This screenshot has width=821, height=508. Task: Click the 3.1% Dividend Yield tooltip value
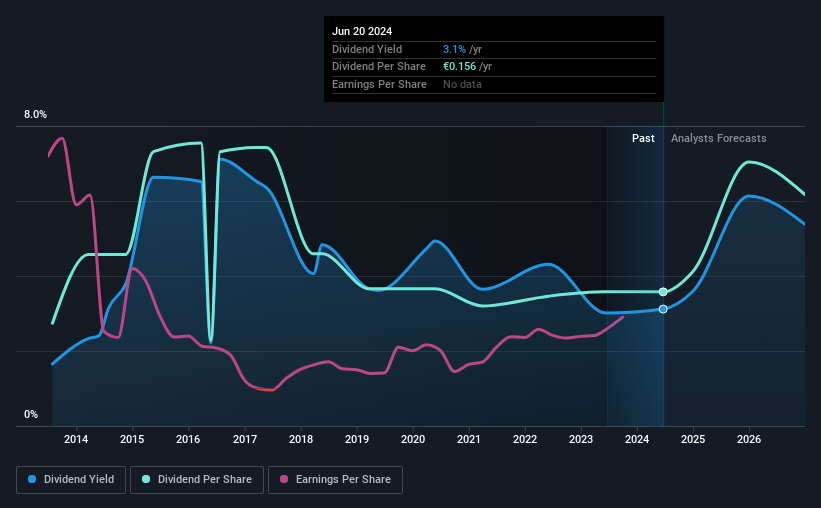click(454, 49)
